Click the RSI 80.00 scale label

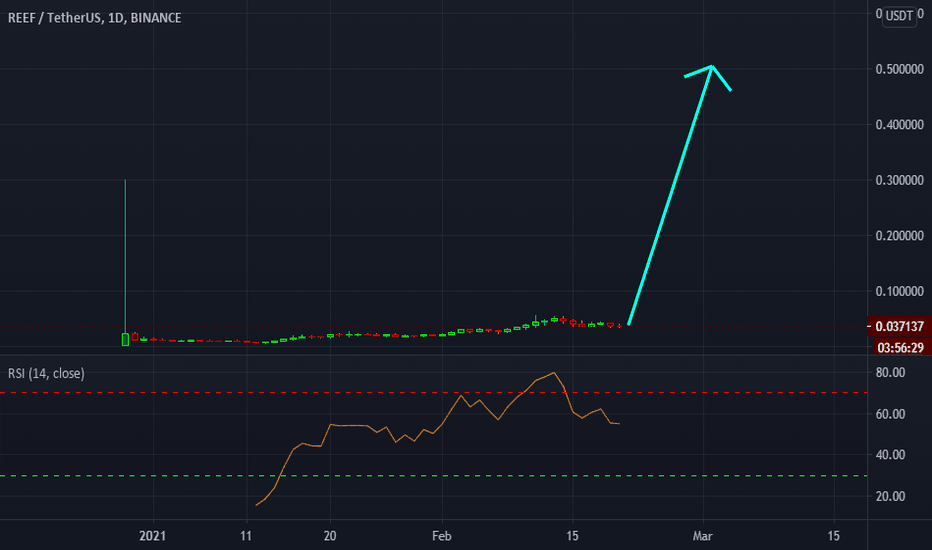pos(890,372)
